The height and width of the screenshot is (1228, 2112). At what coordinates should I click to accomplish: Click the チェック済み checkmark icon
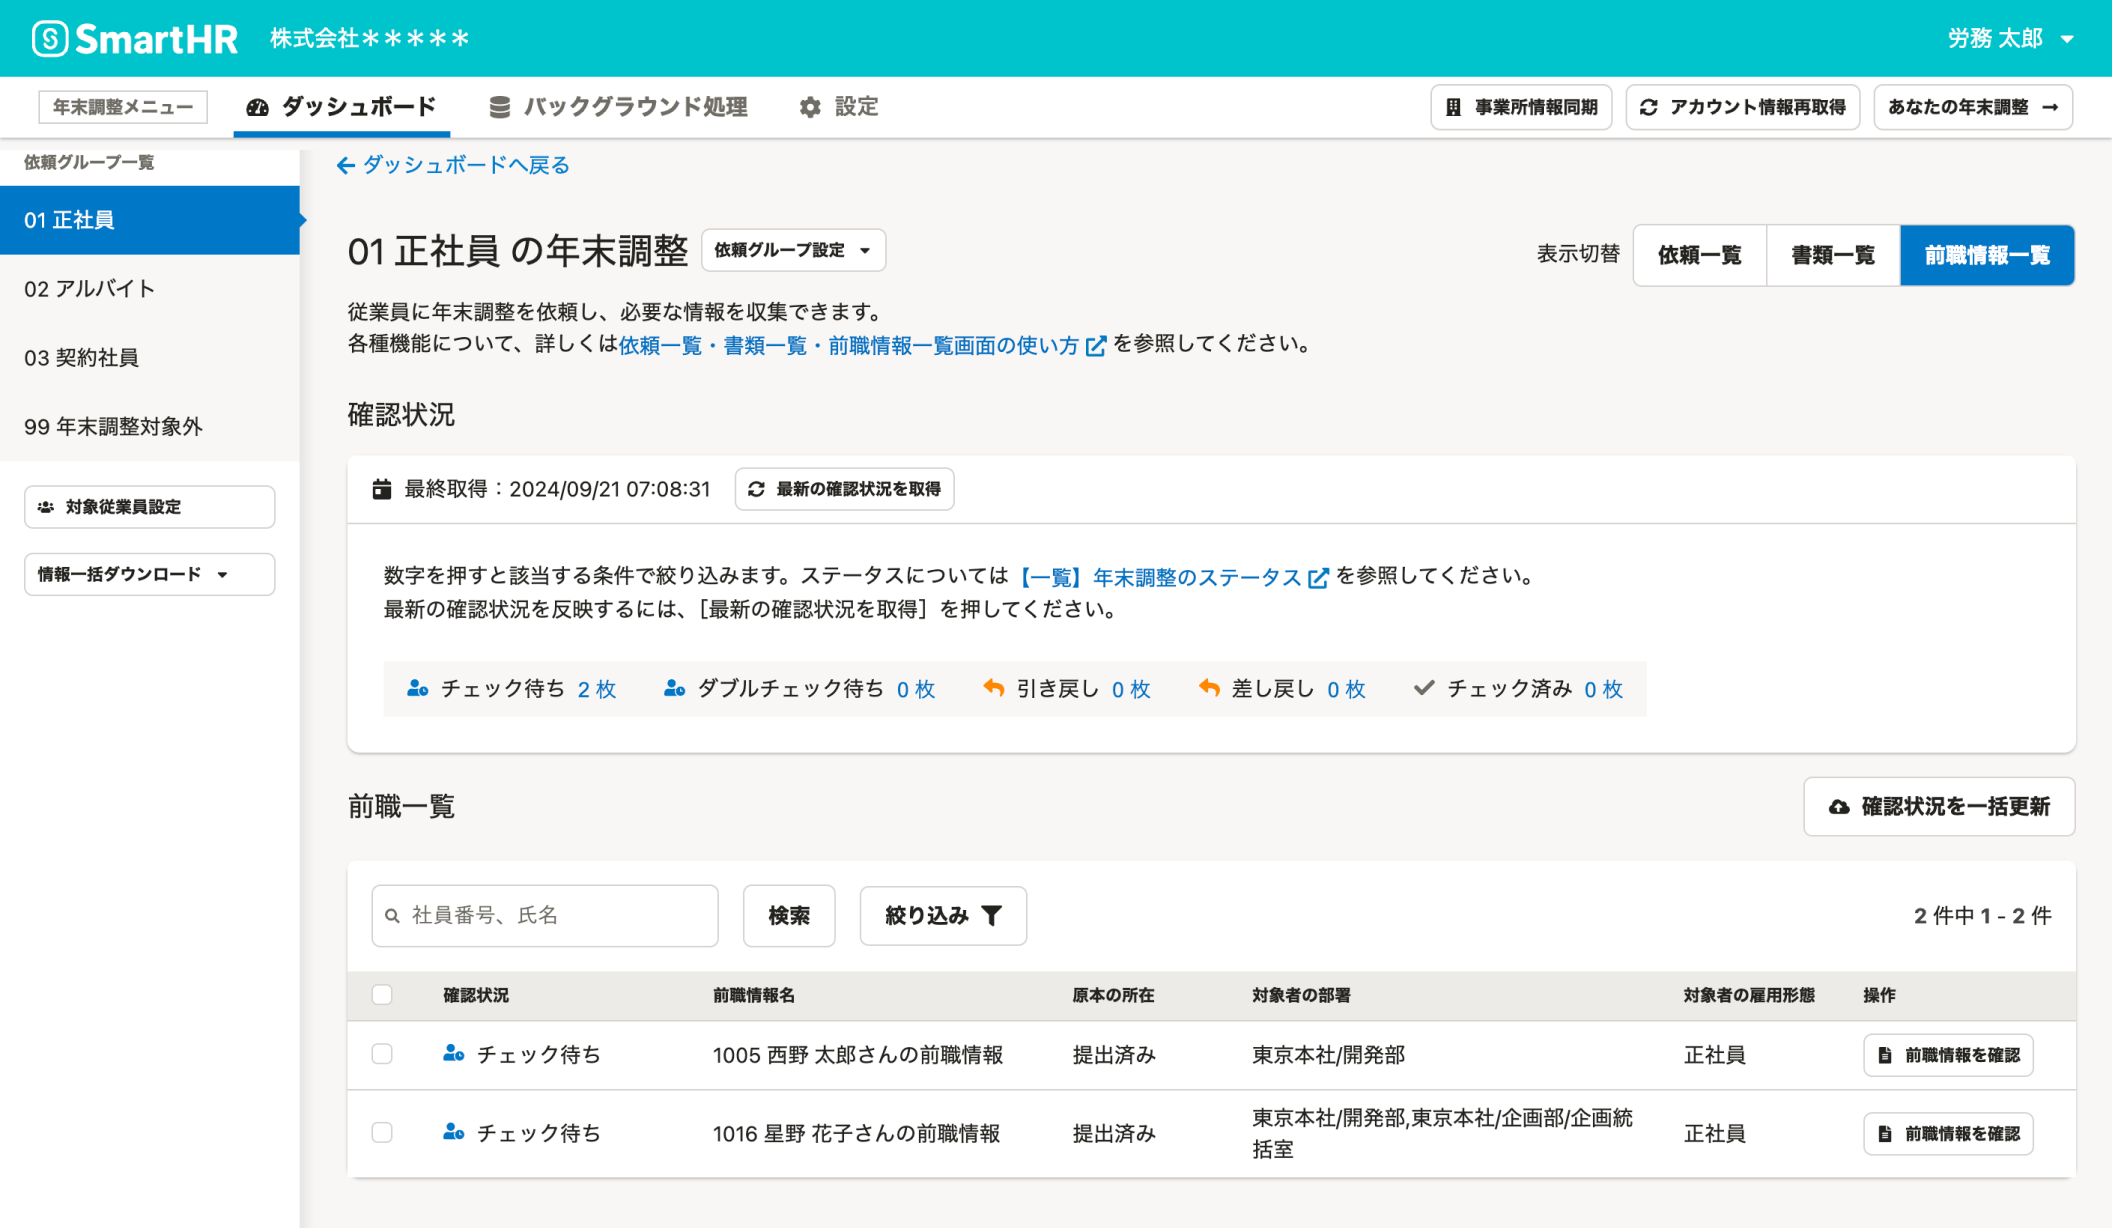[x=1424, y=688]
